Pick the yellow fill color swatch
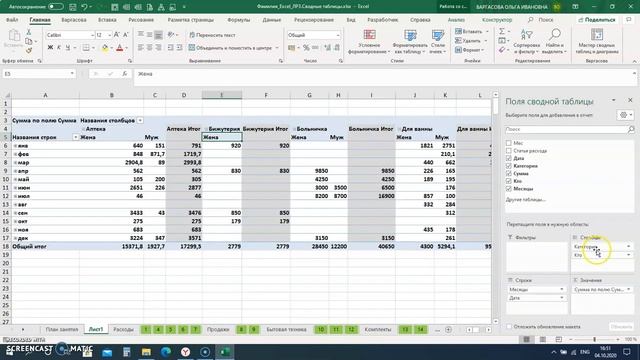The image size is (640, 360). 105,48
